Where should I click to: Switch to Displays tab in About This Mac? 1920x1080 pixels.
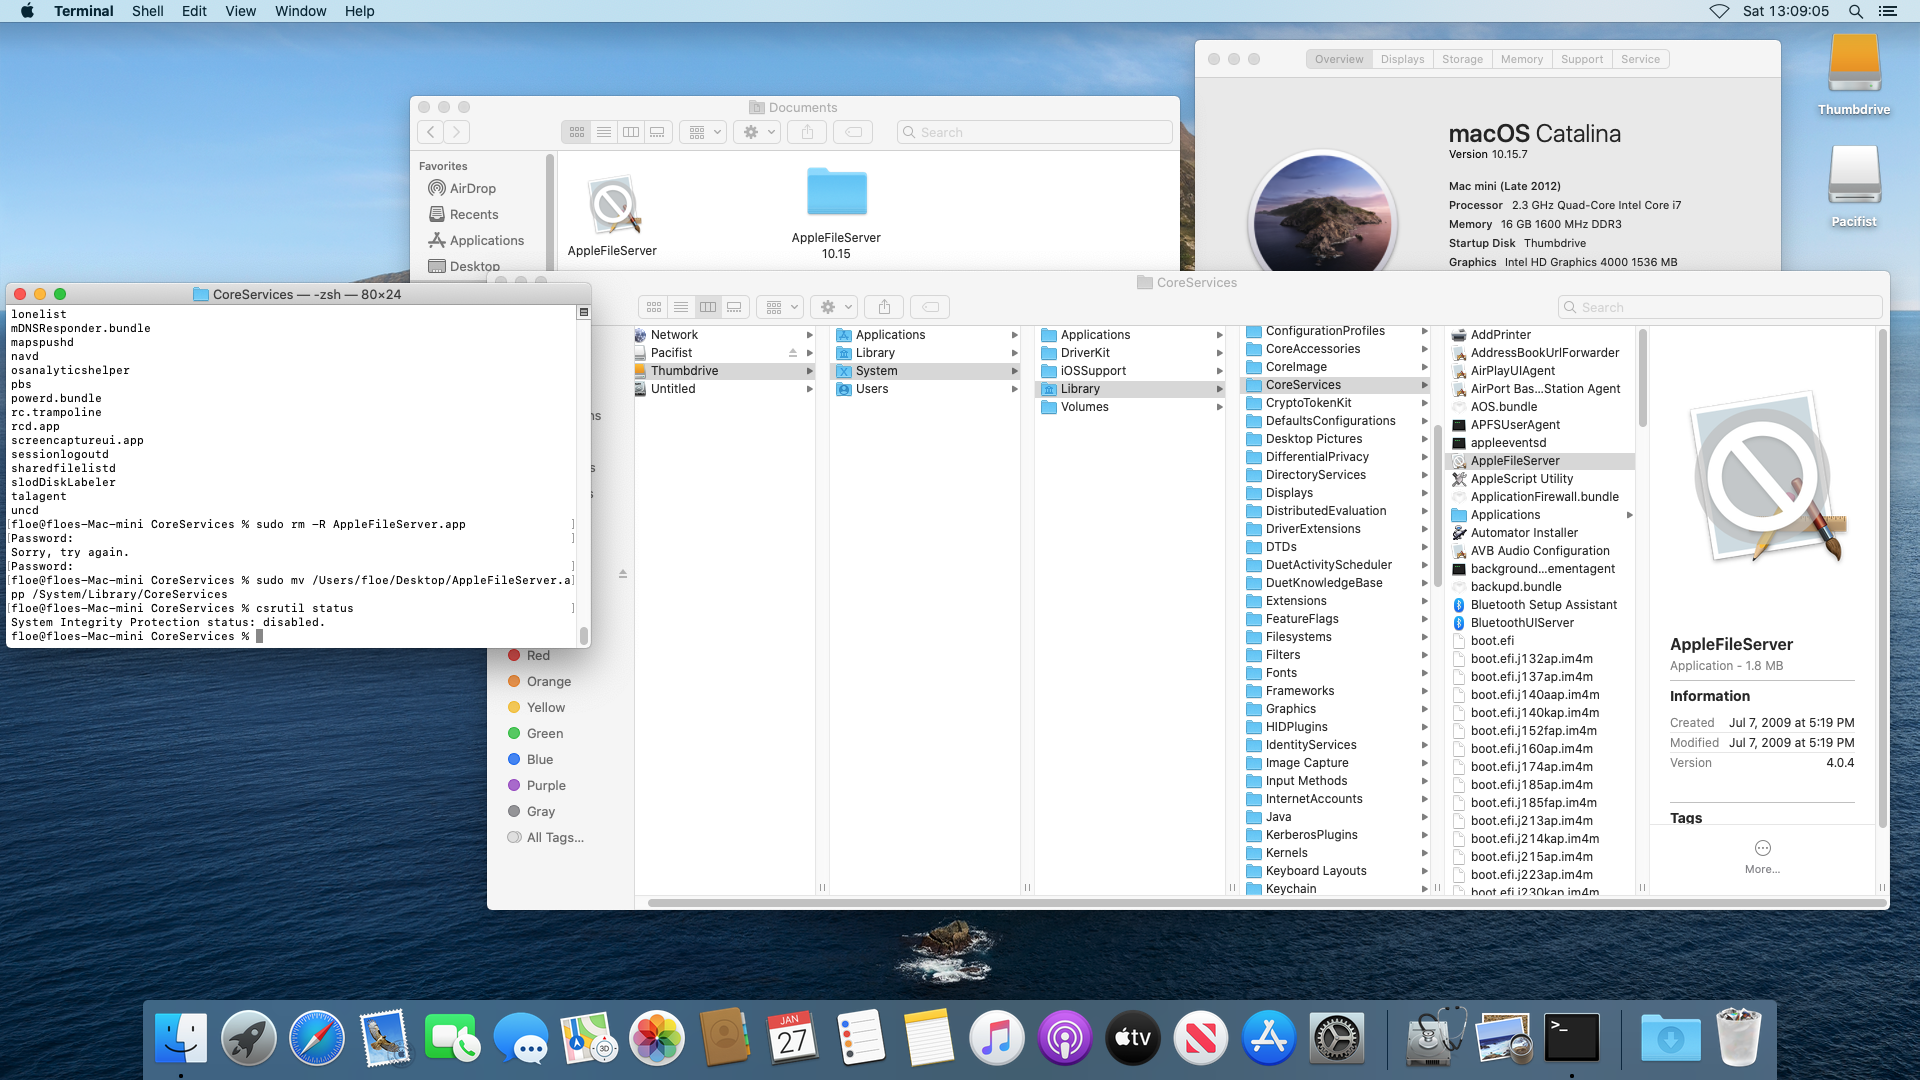coord(1402,59)
